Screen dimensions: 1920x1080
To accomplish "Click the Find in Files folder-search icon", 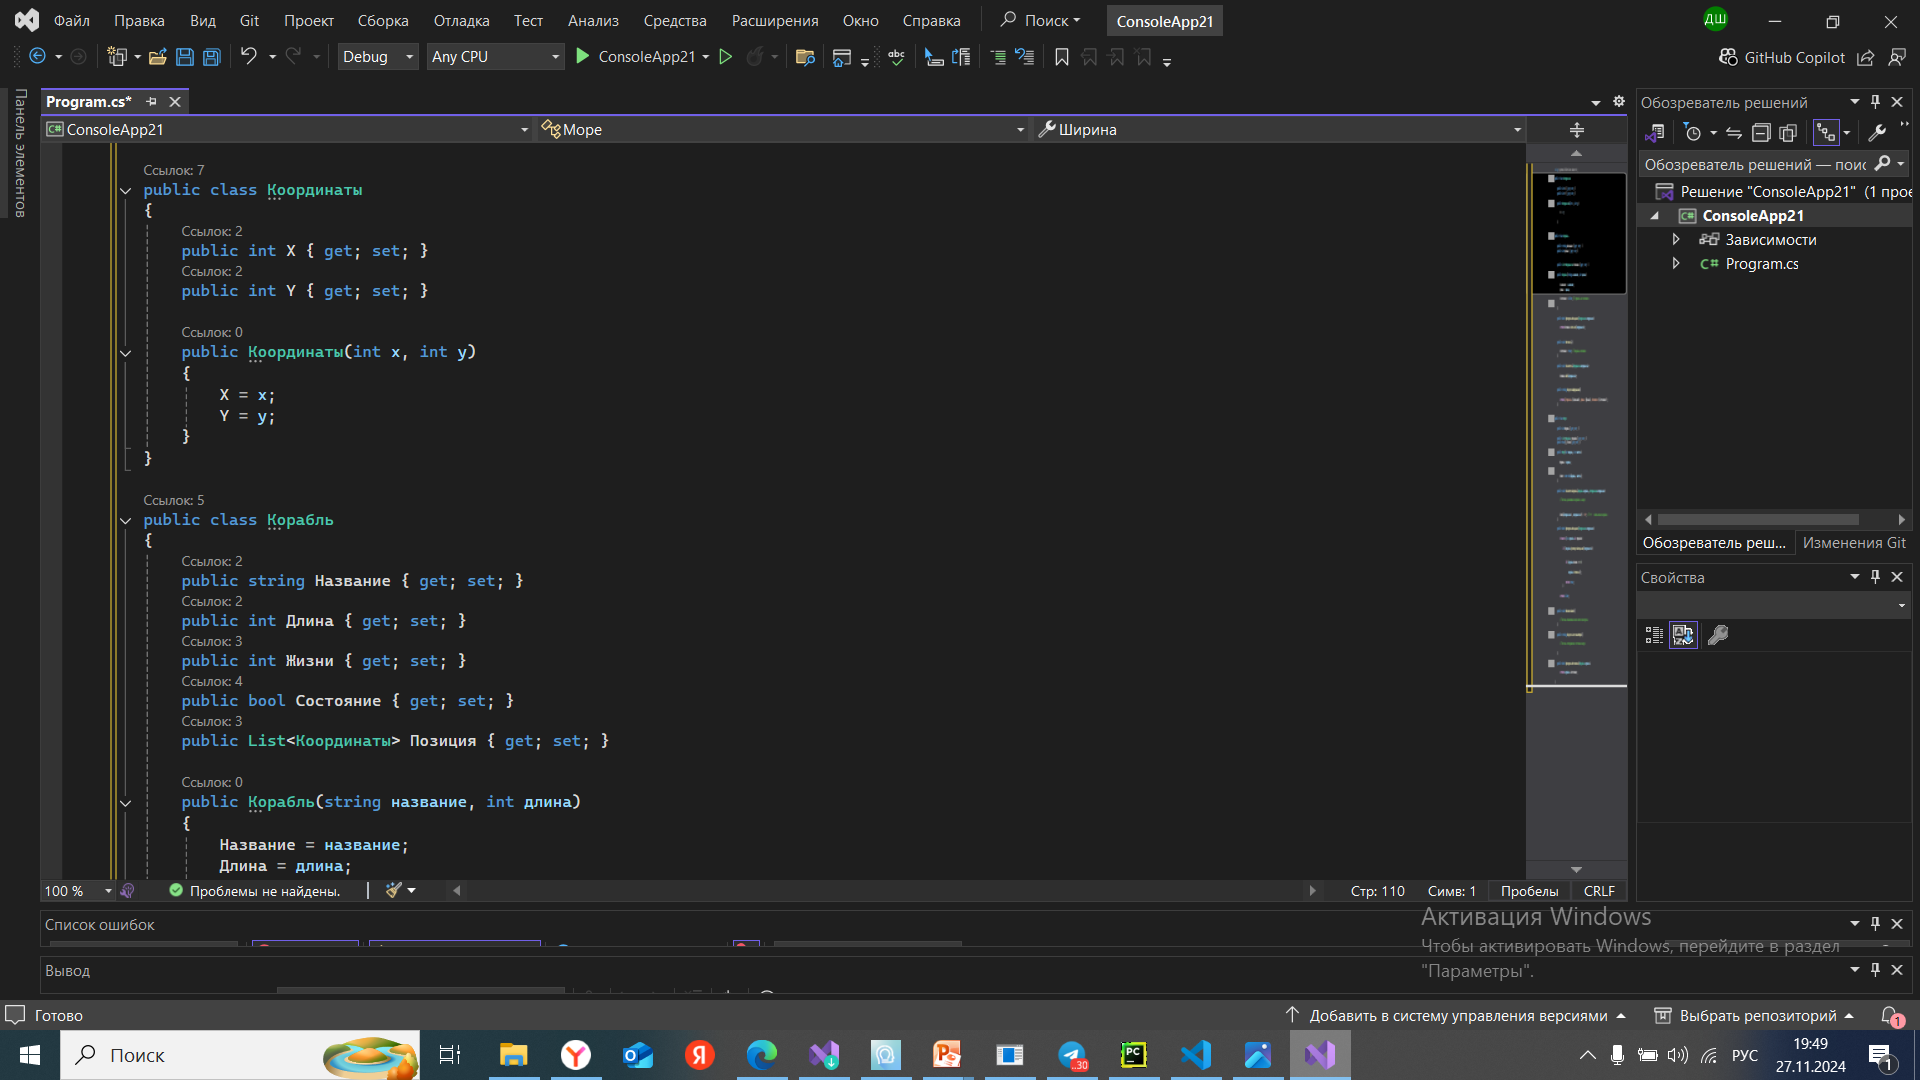I will [805, 57].
